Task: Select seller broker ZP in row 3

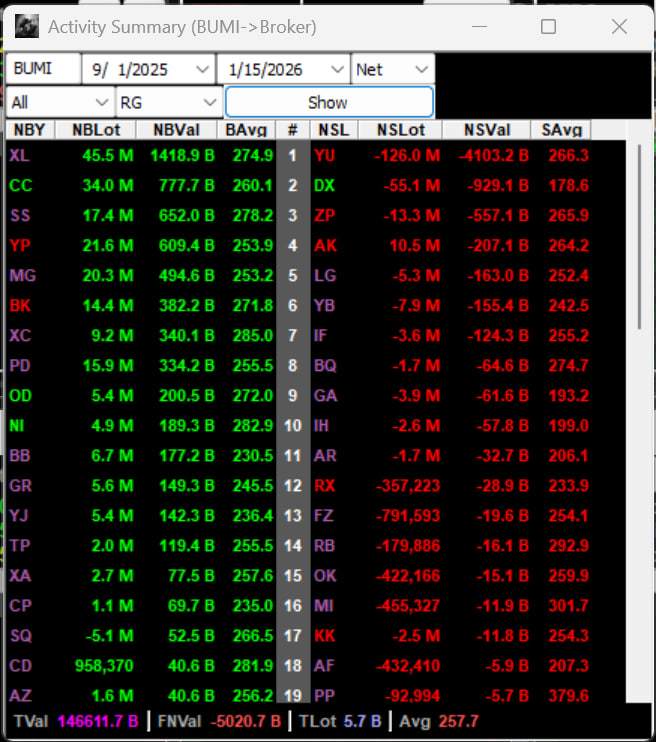Action: pos(325,215)
